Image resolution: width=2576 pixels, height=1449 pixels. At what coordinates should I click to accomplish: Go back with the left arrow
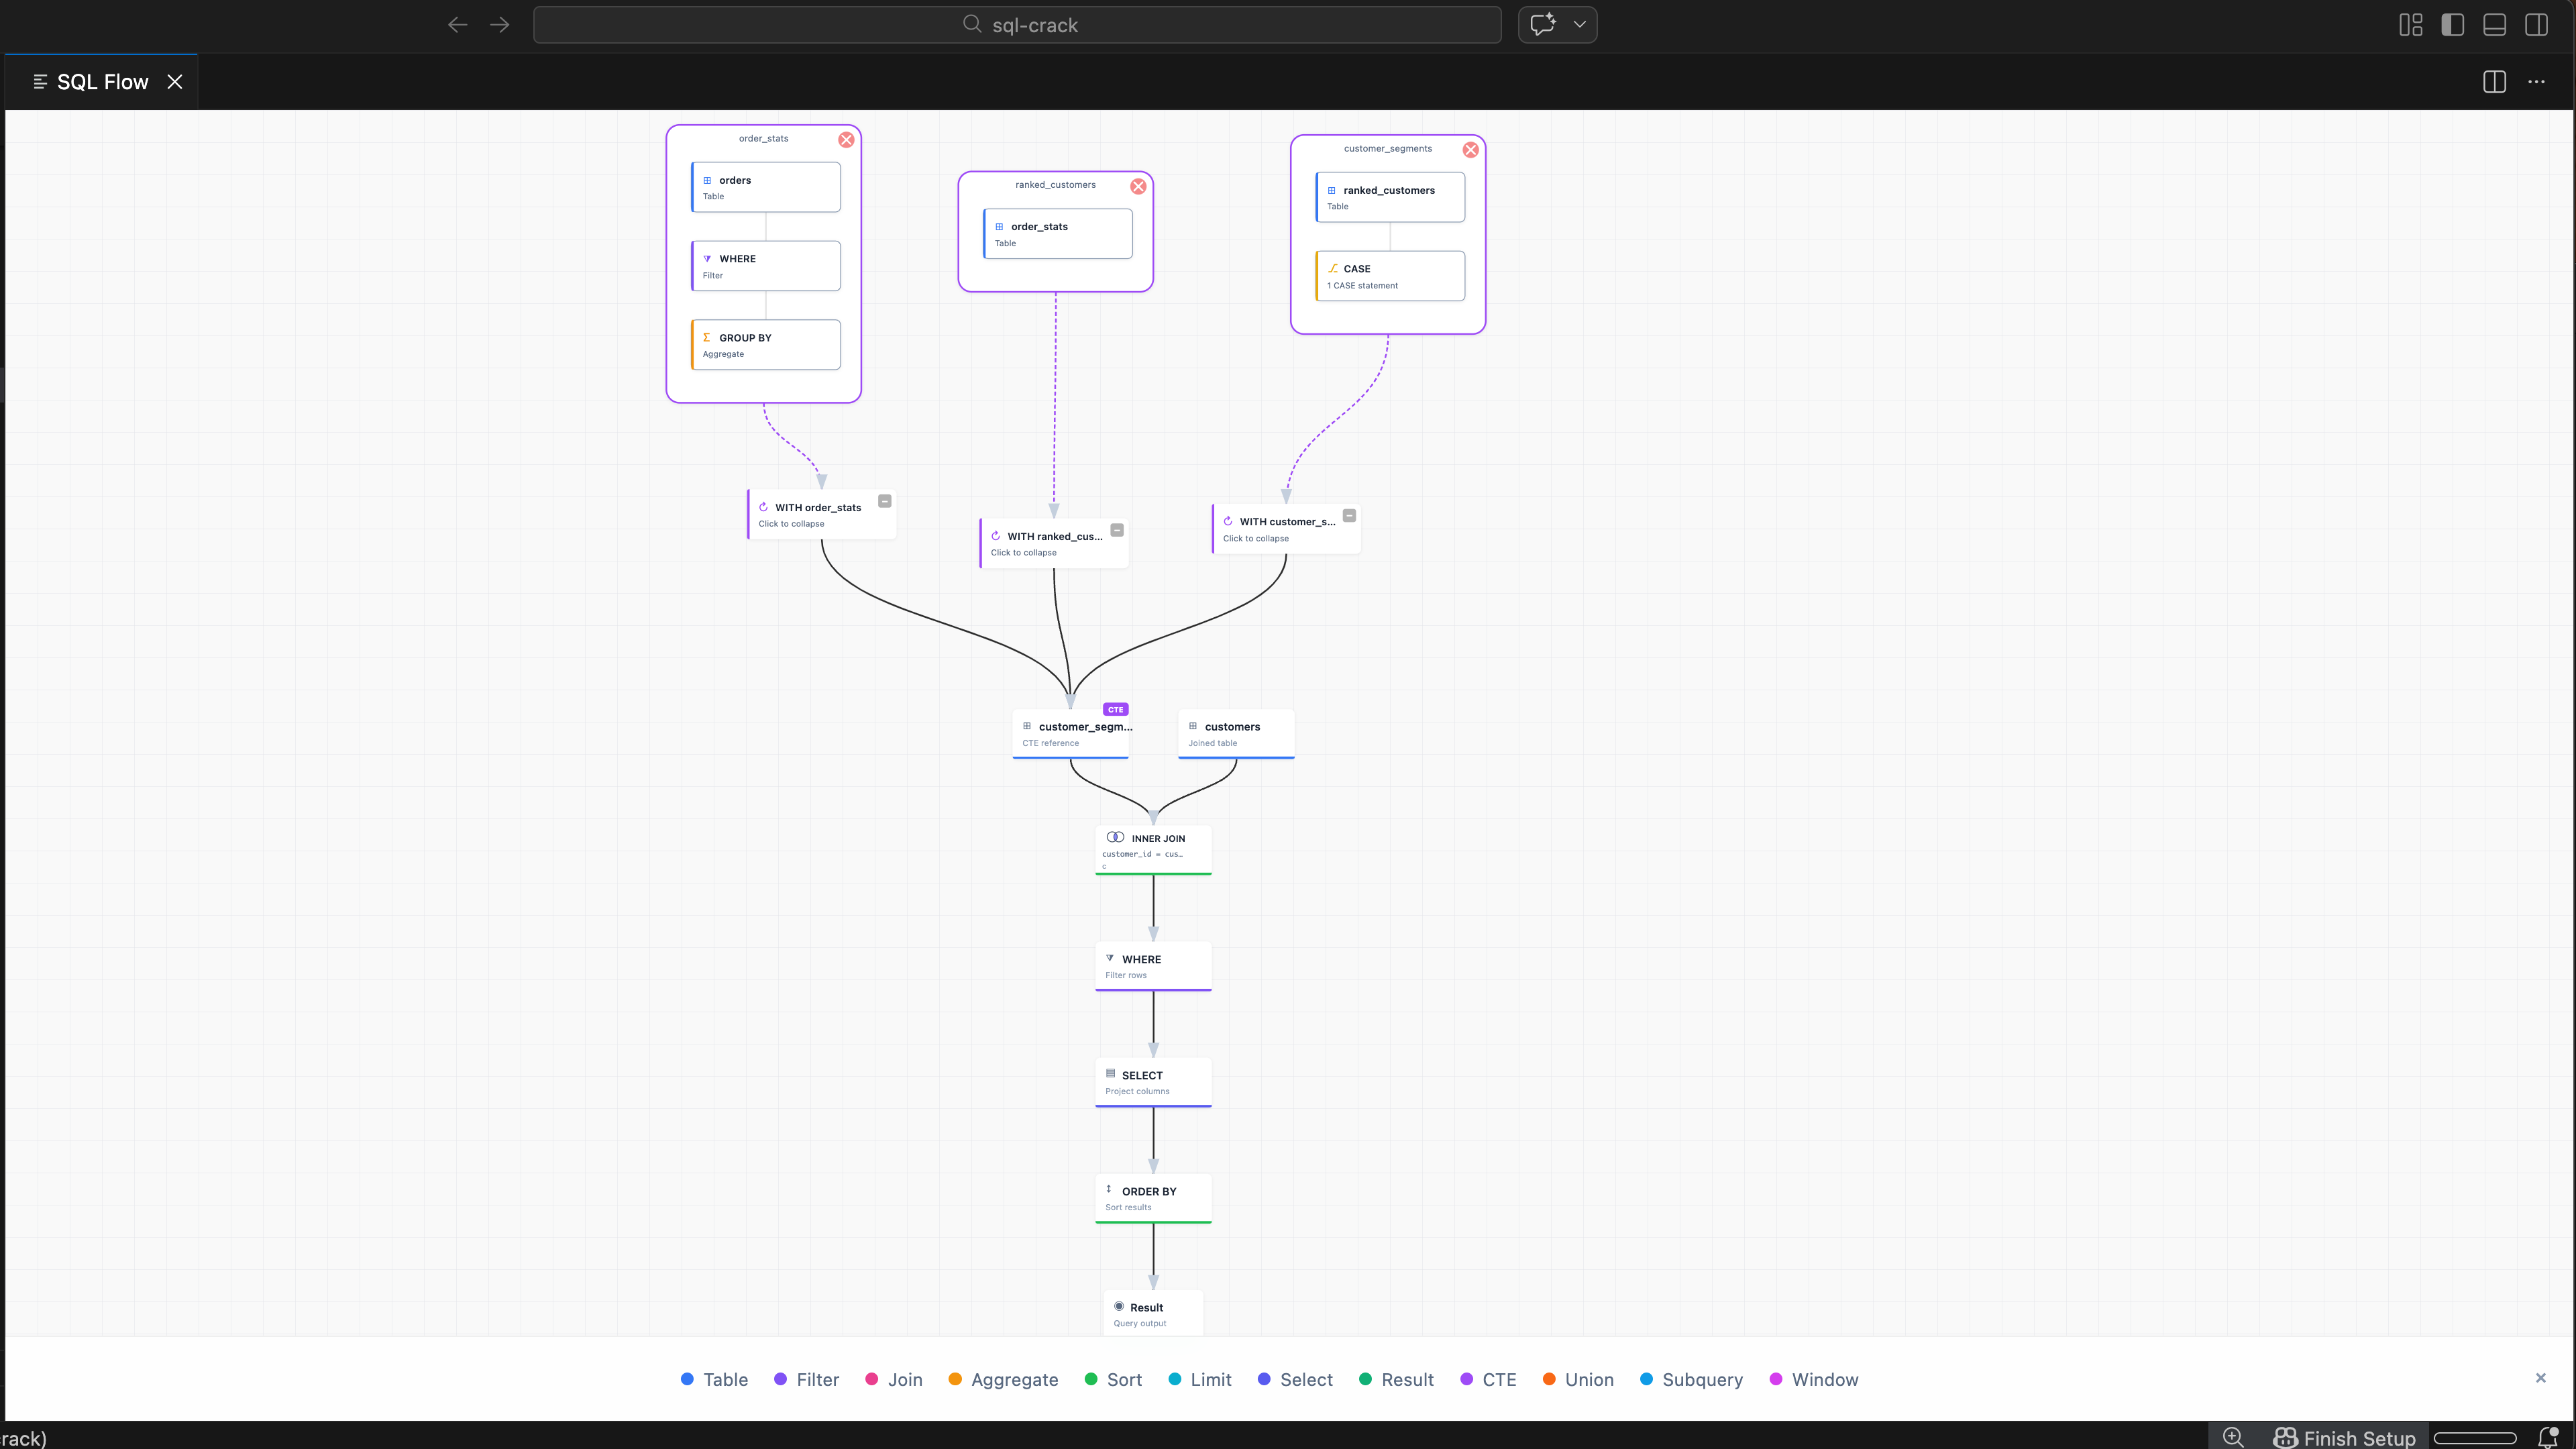click(x=457, y=25)
